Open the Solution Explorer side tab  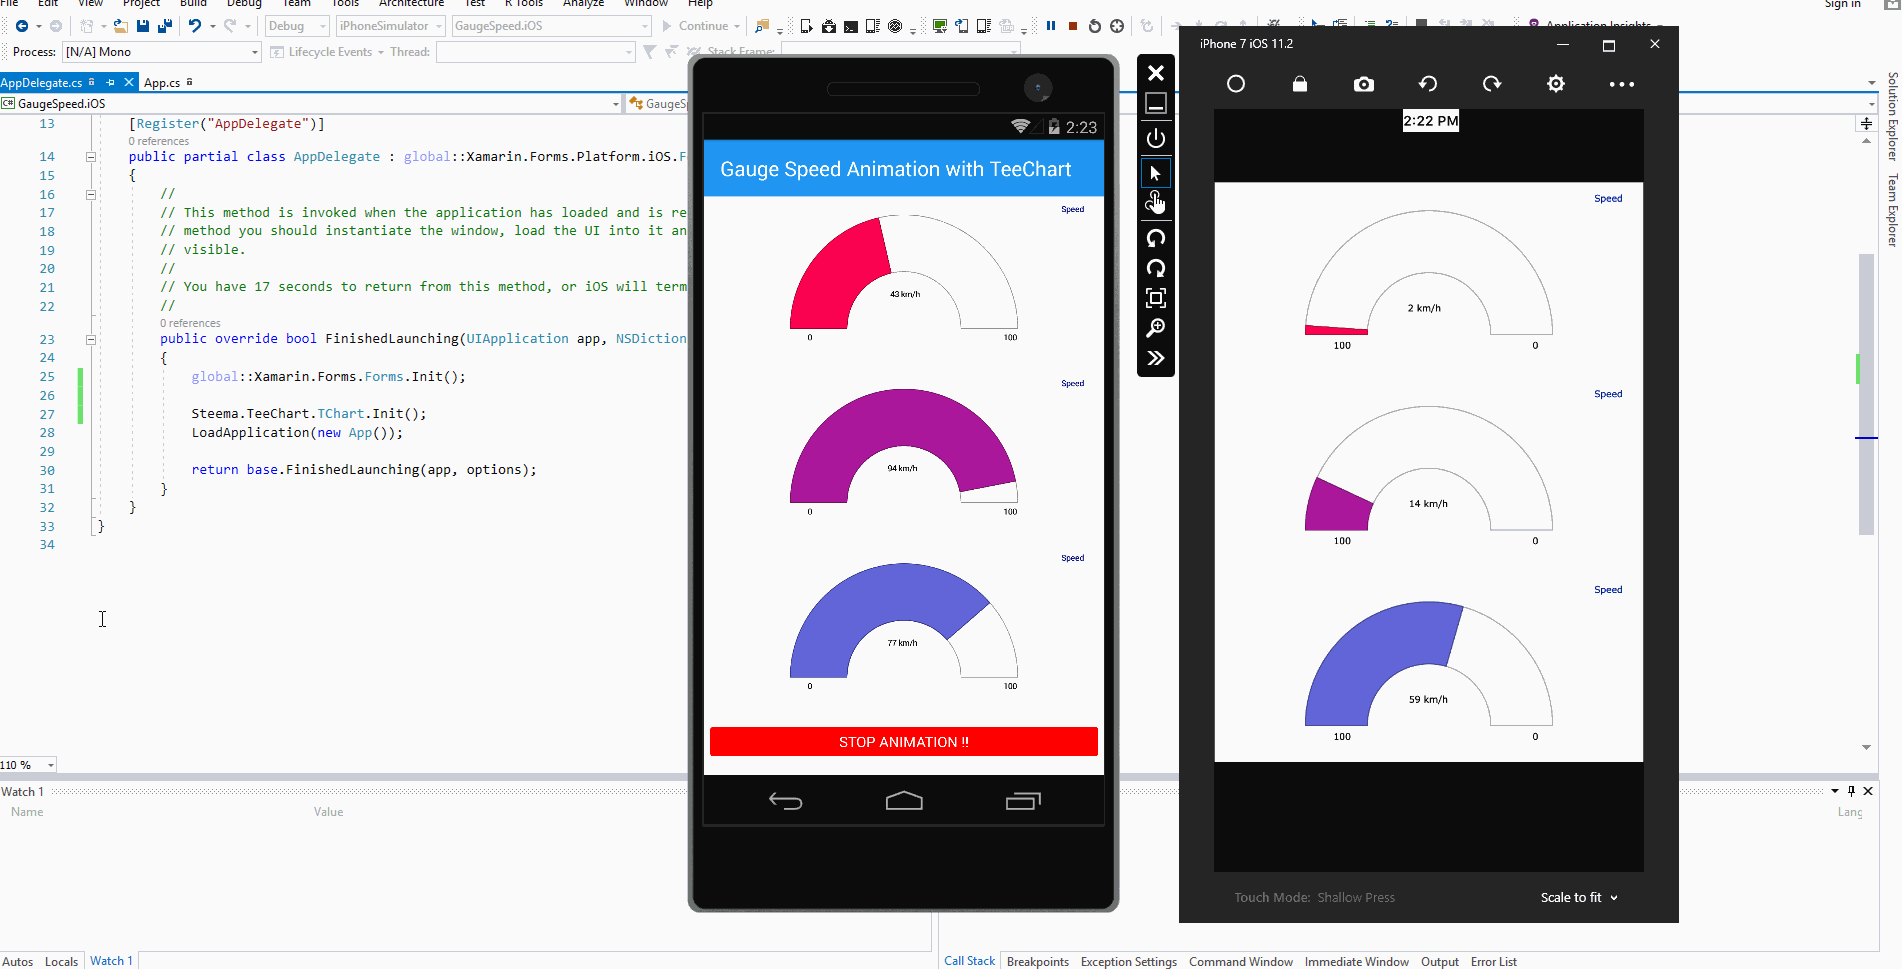pyautogui.click(x=1892, y=116)
